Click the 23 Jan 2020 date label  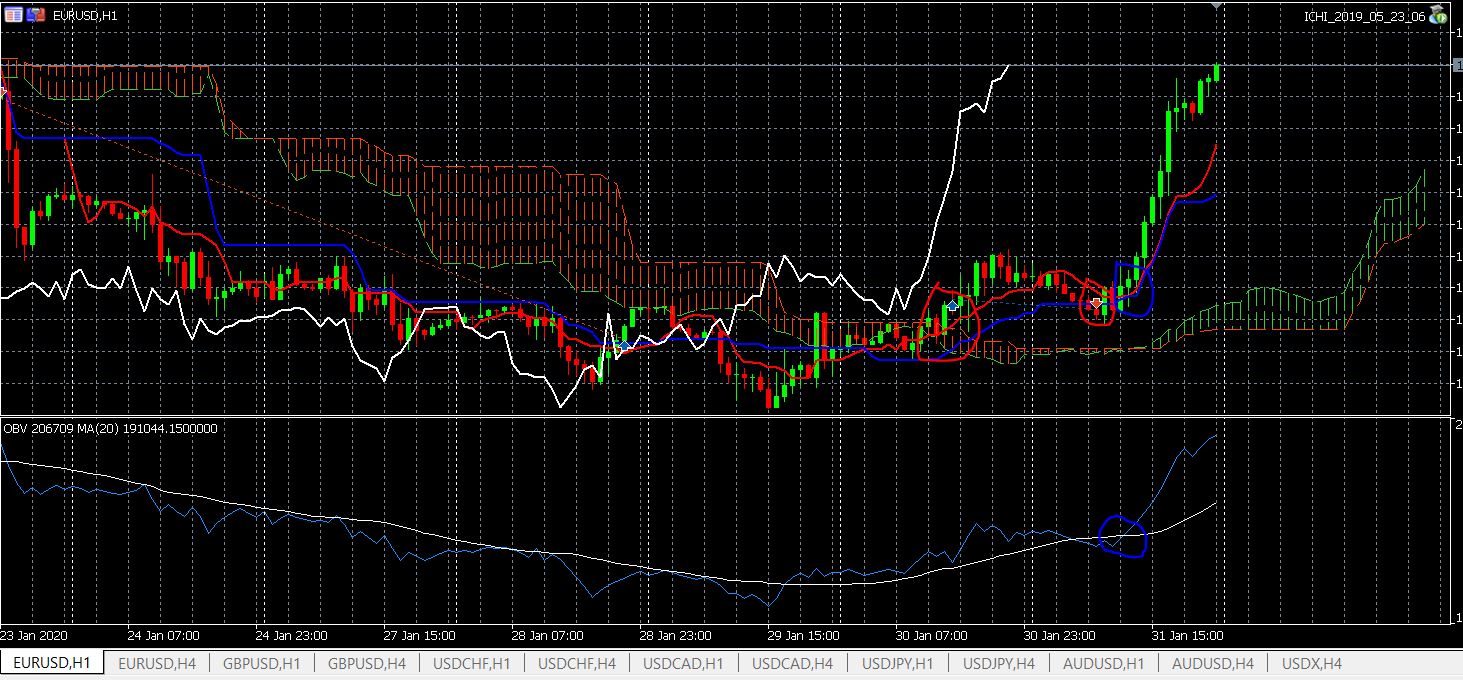pyautogui.click(x=32, y=635)
